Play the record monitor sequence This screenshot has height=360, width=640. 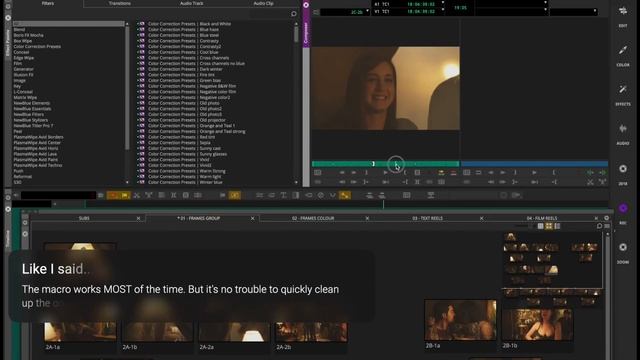coord(534,173)
